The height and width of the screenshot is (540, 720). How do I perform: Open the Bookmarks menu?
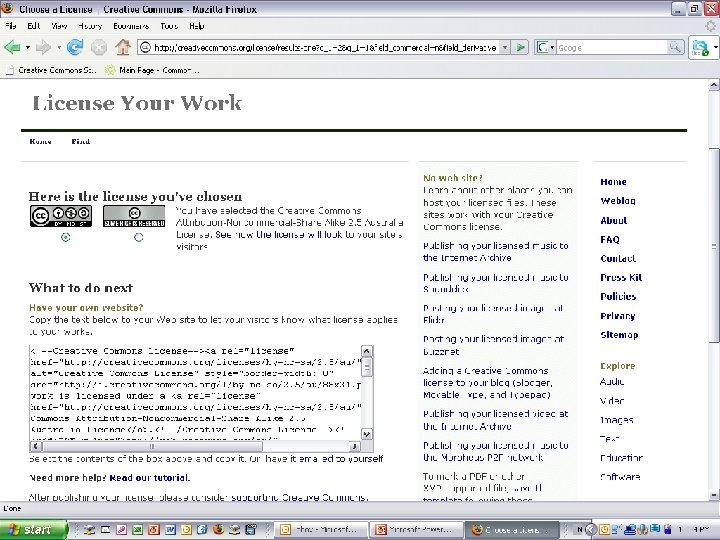coord(131,26)
